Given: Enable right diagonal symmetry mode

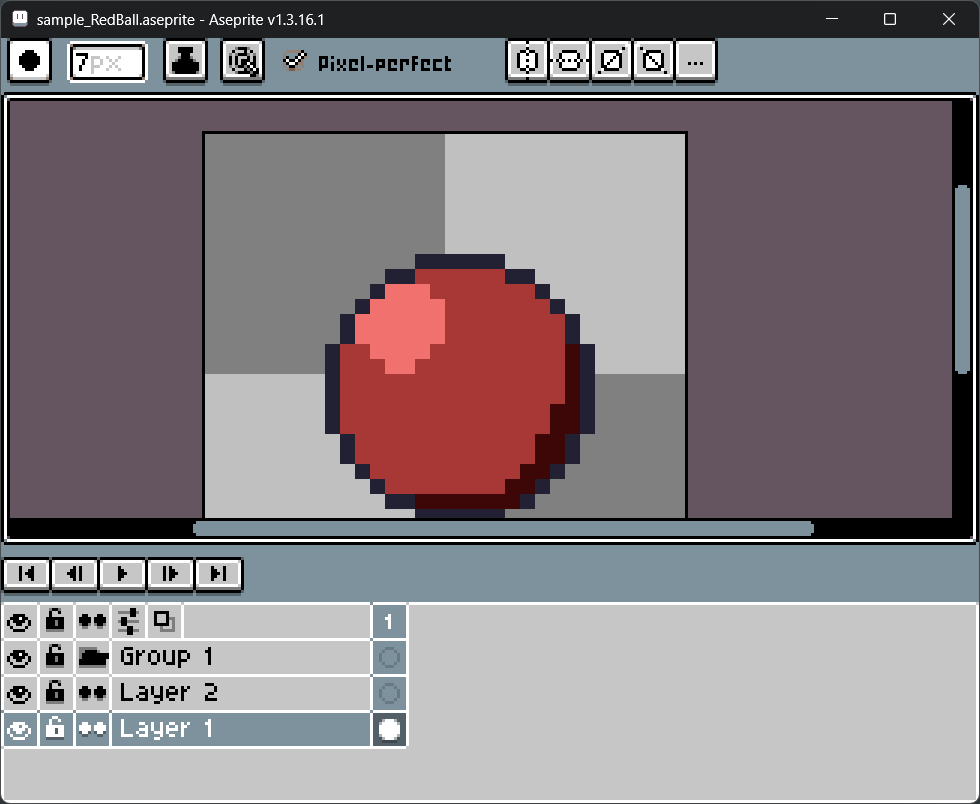Looking at the screenshot, I should (x=611, y=61).
